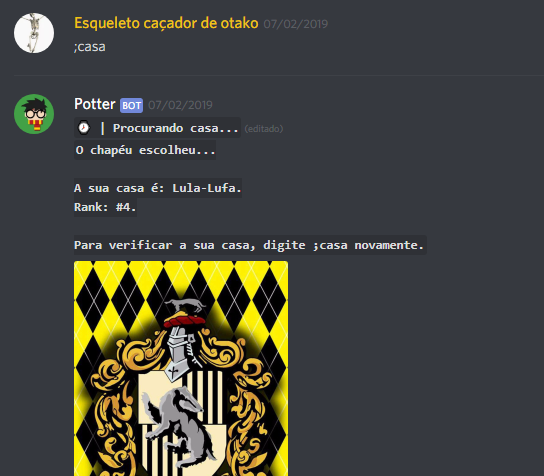Open the Hufflepuff crest image attachment

[181, 368]
